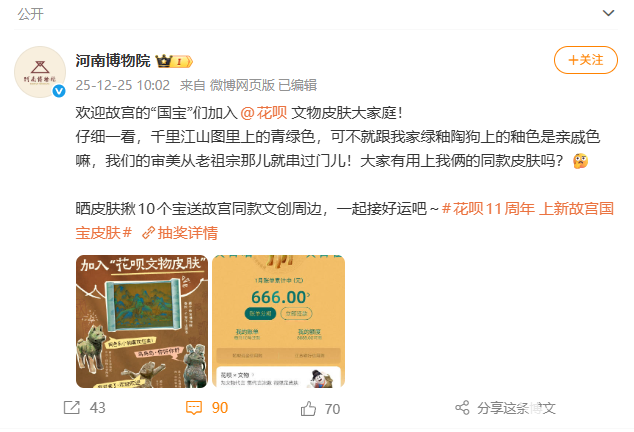Open the 花呗文物皮肤 poster thumbnail
Screen dimensions: 634x432
(142, 321)
